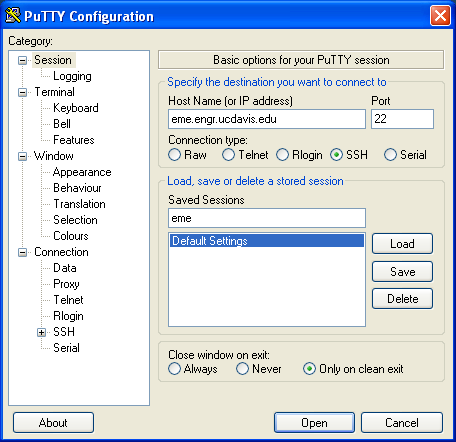Screen dimensions: 456x442
Task: Collapse the Terminal tree node
Action: click(x=22, y=92)
